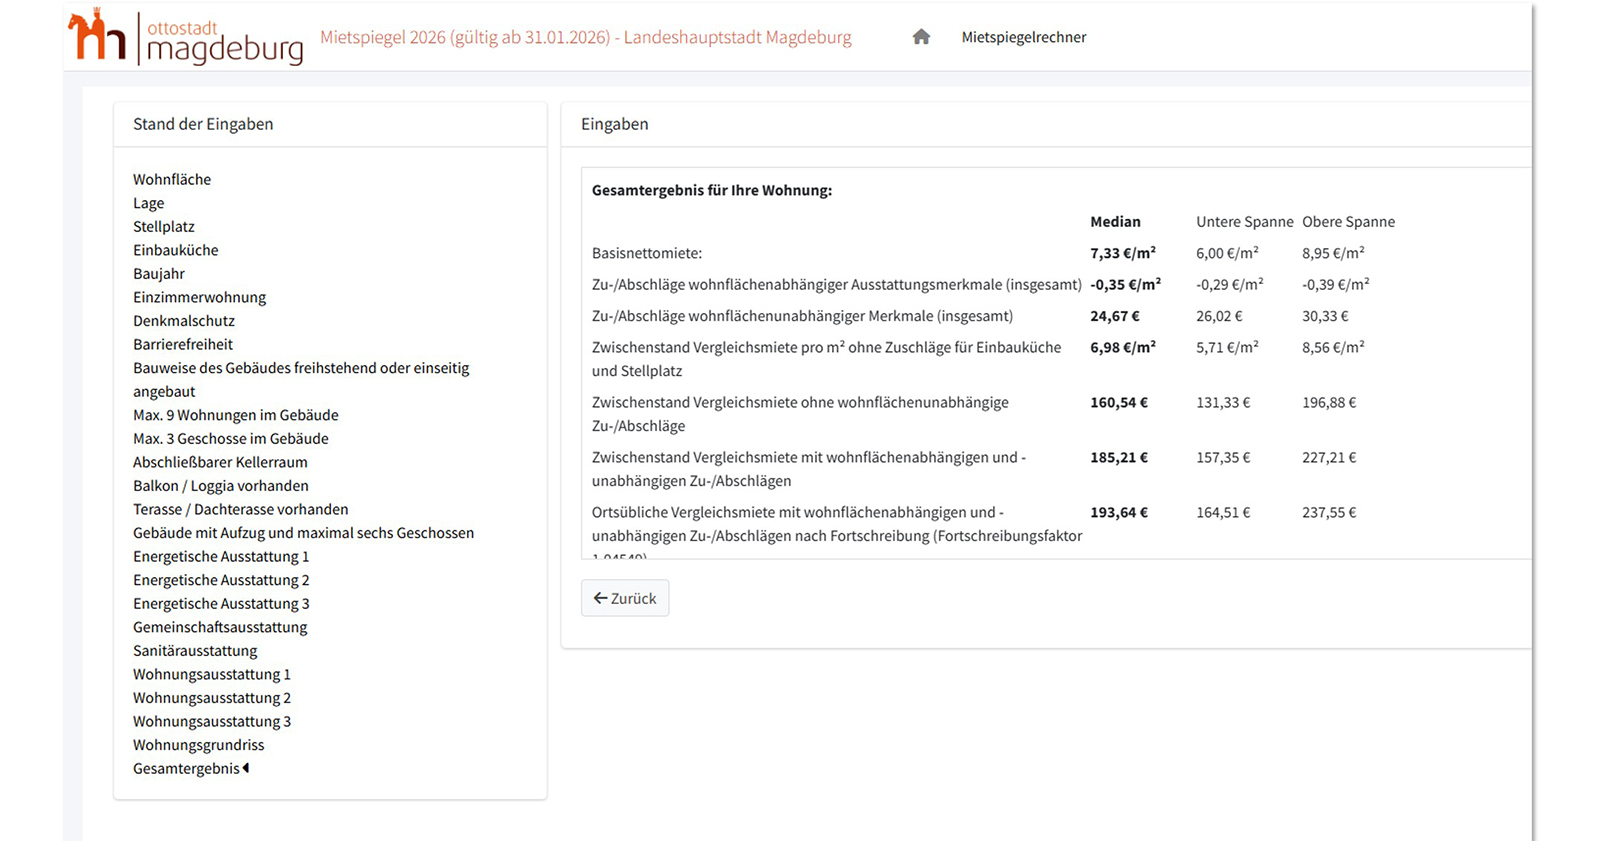Select Wohnfläche in the input list

[172, 179]
